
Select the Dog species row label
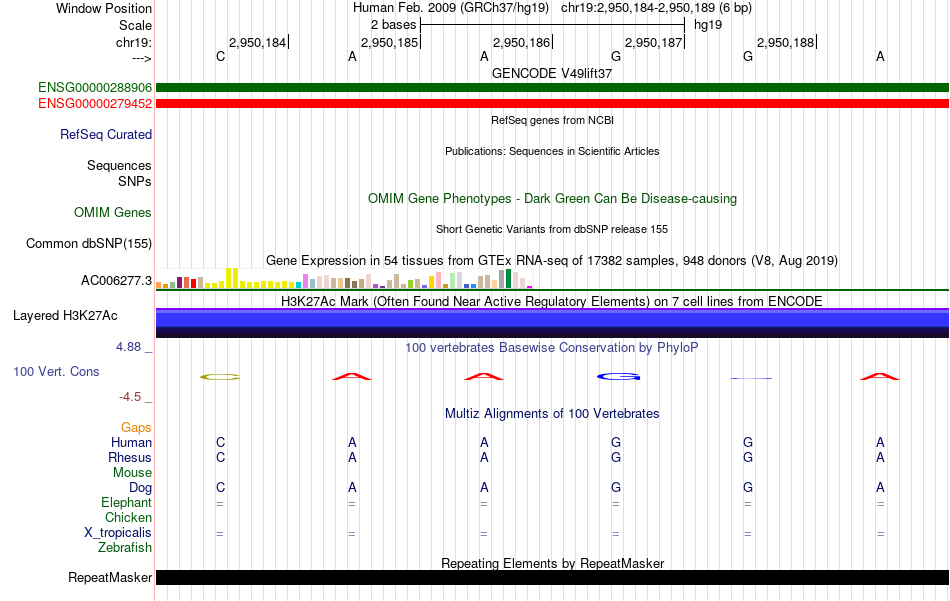[x=140, y=488]
